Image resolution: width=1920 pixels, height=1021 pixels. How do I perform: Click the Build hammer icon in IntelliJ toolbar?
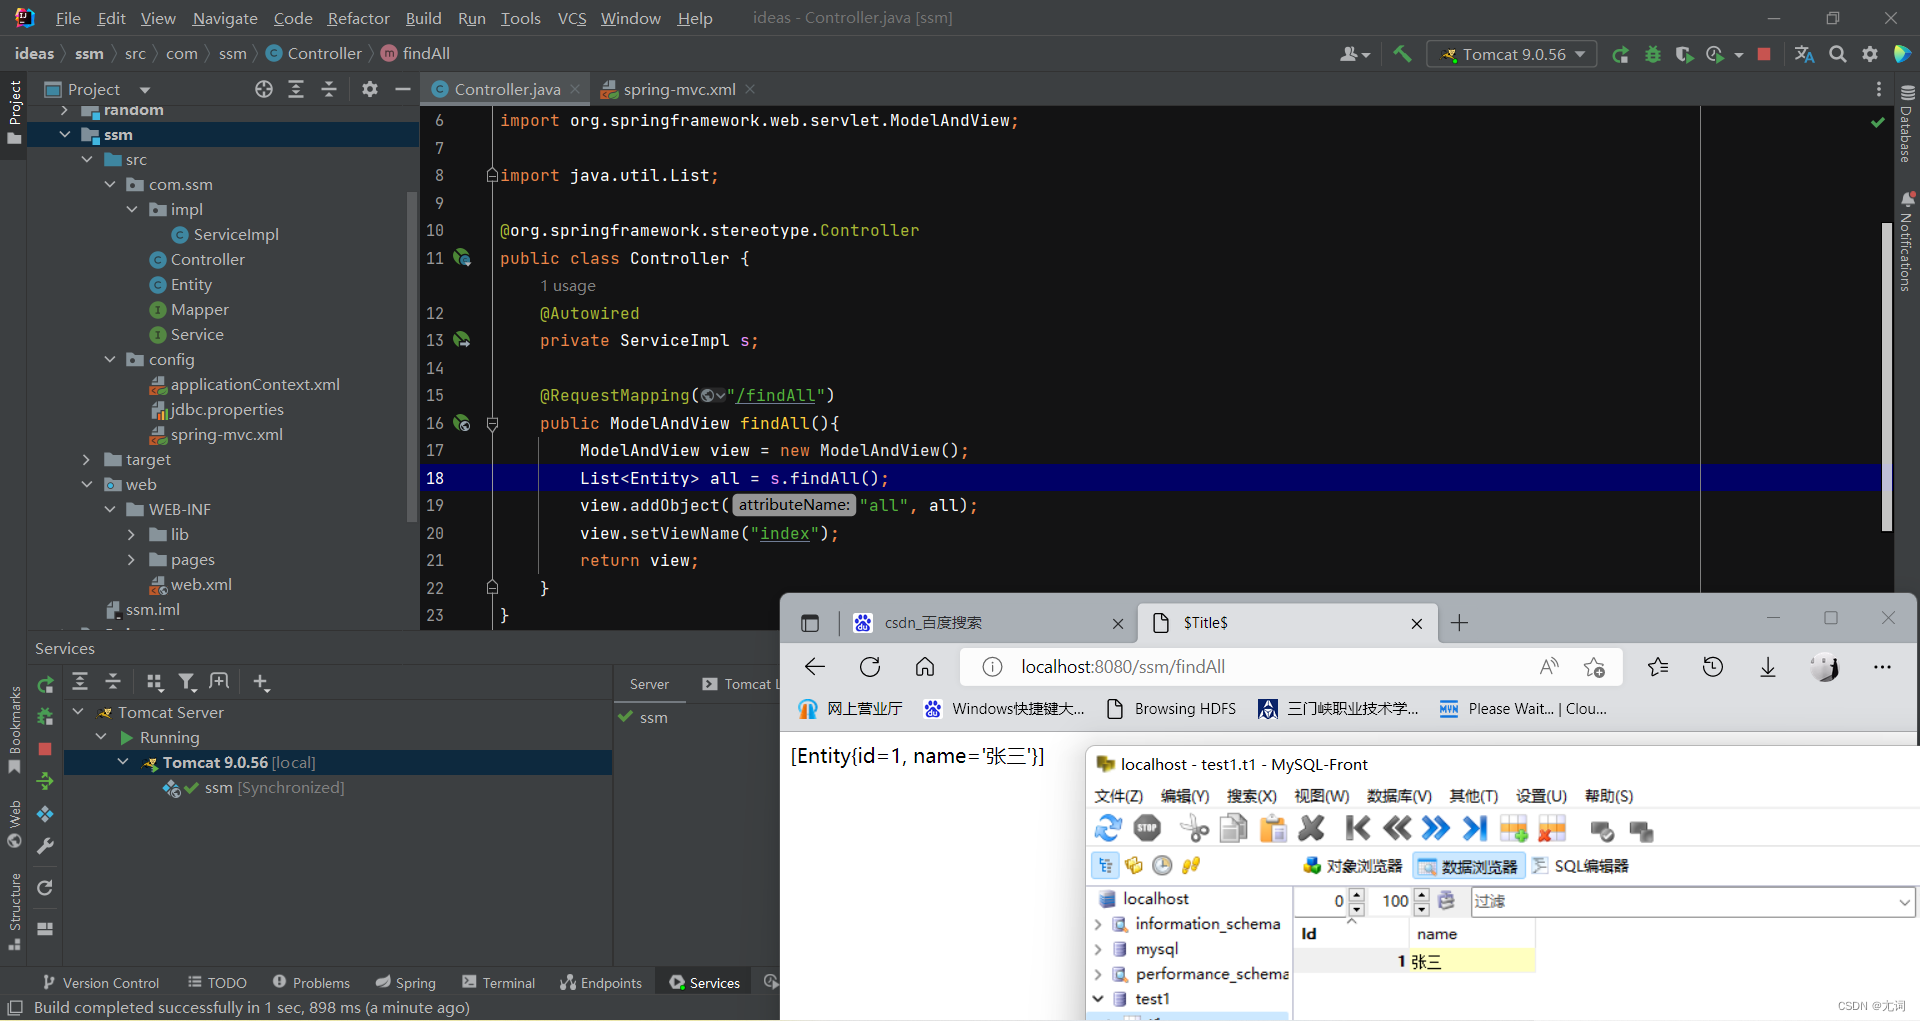(x=1402, y=54)
